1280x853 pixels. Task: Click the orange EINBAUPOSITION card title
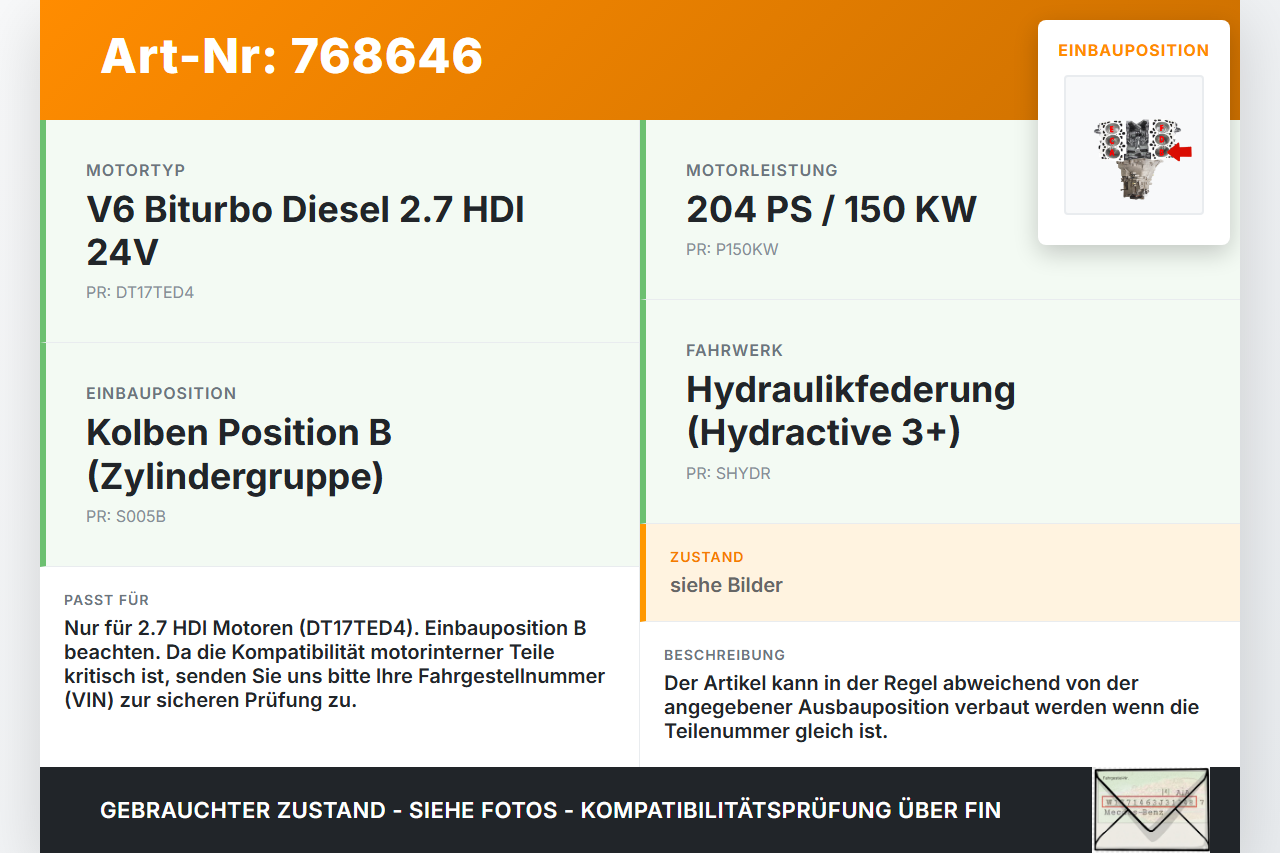click(1134, 50)
